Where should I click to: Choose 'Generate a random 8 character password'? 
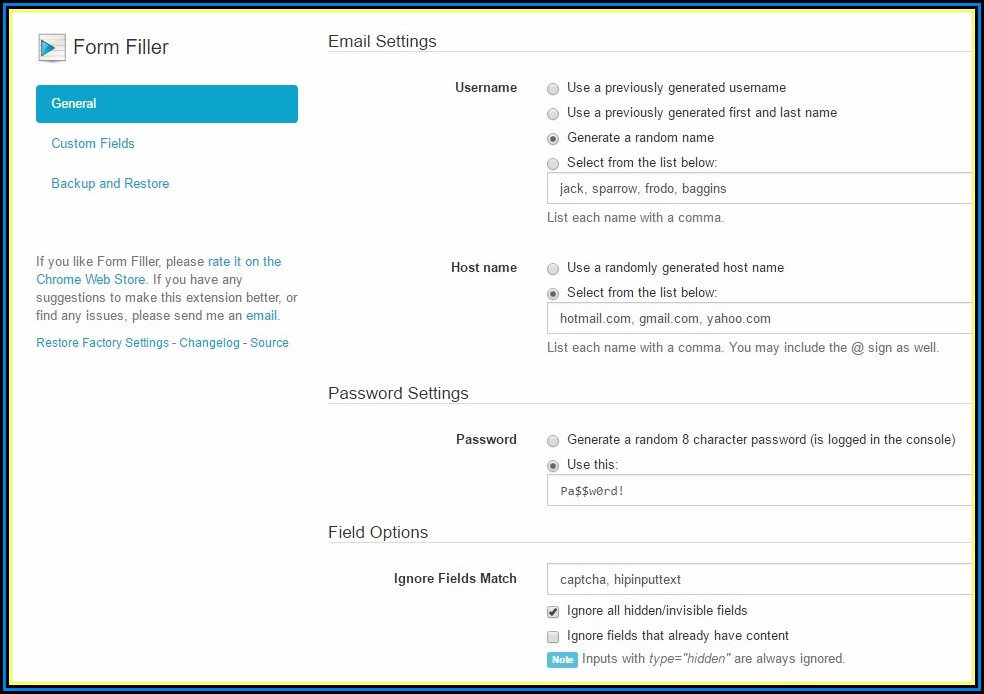(553, 440)
